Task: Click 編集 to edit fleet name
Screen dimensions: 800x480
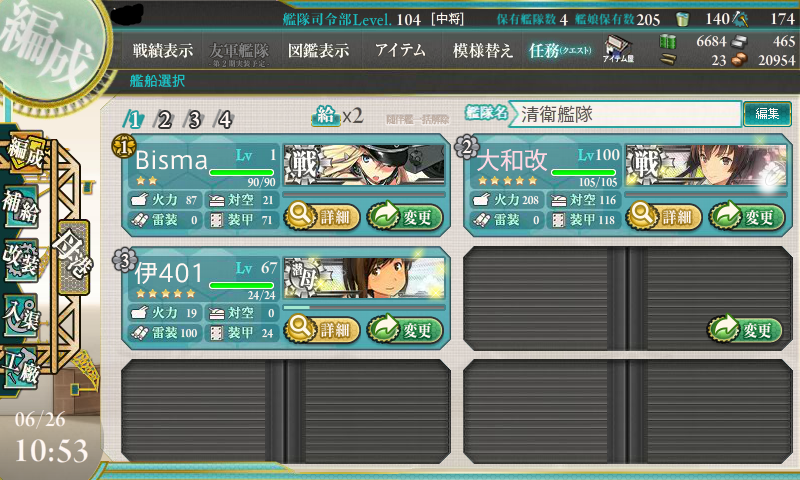Action: [767, 114]
